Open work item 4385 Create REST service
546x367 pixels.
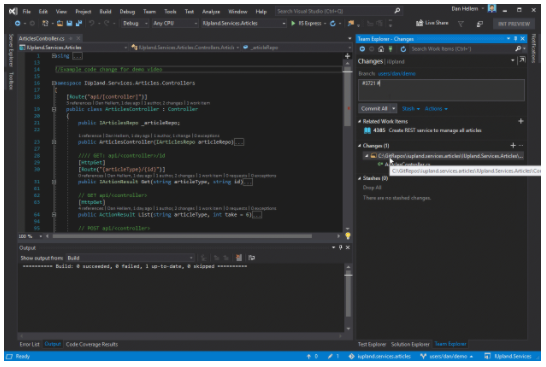423,130
